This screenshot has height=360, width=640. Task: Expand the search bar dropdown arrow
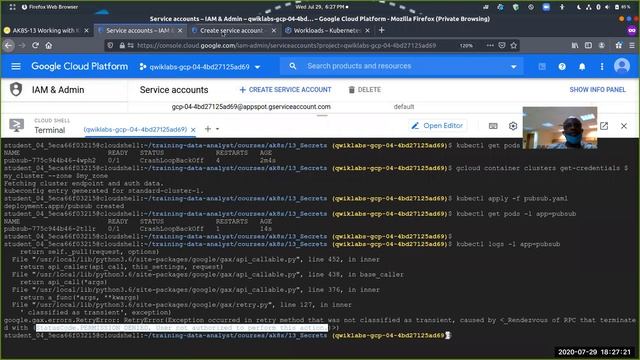[x=513, y=67]
